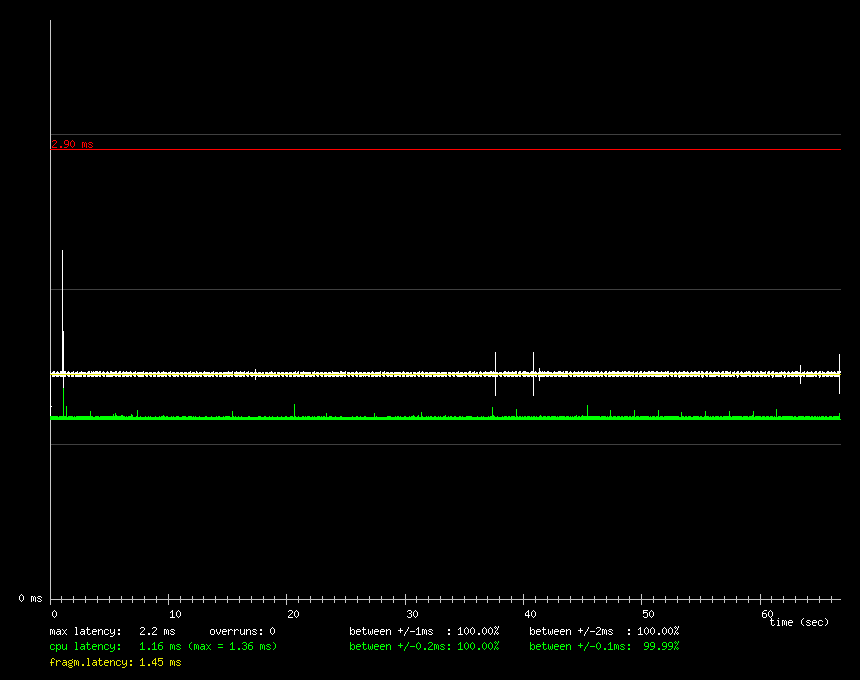Click the white spike at the graph's right edge
860x680 pixels.
tap(839, 372)
